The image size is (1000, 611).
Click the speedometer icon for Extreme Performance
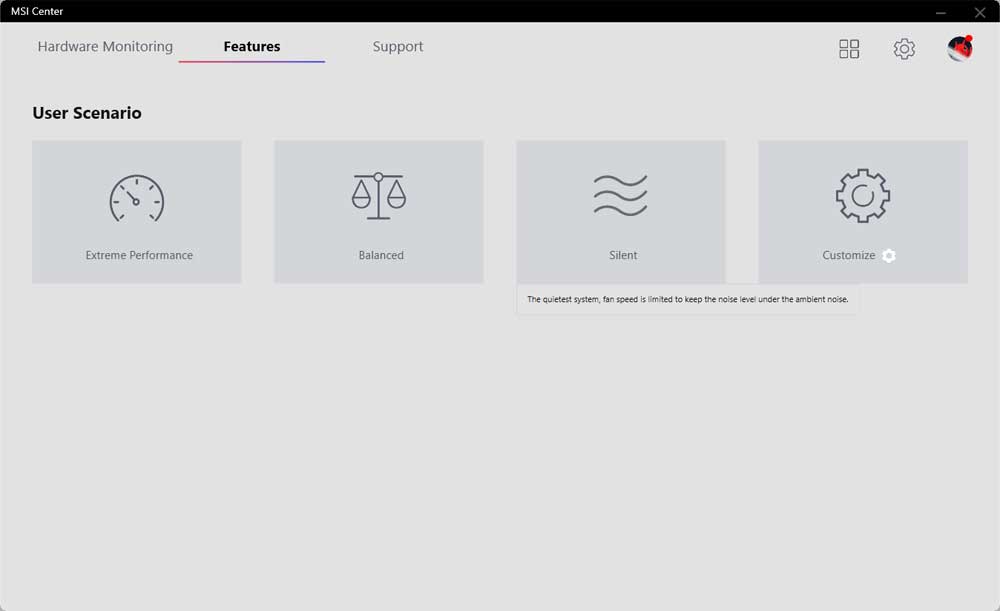[136, 198]
